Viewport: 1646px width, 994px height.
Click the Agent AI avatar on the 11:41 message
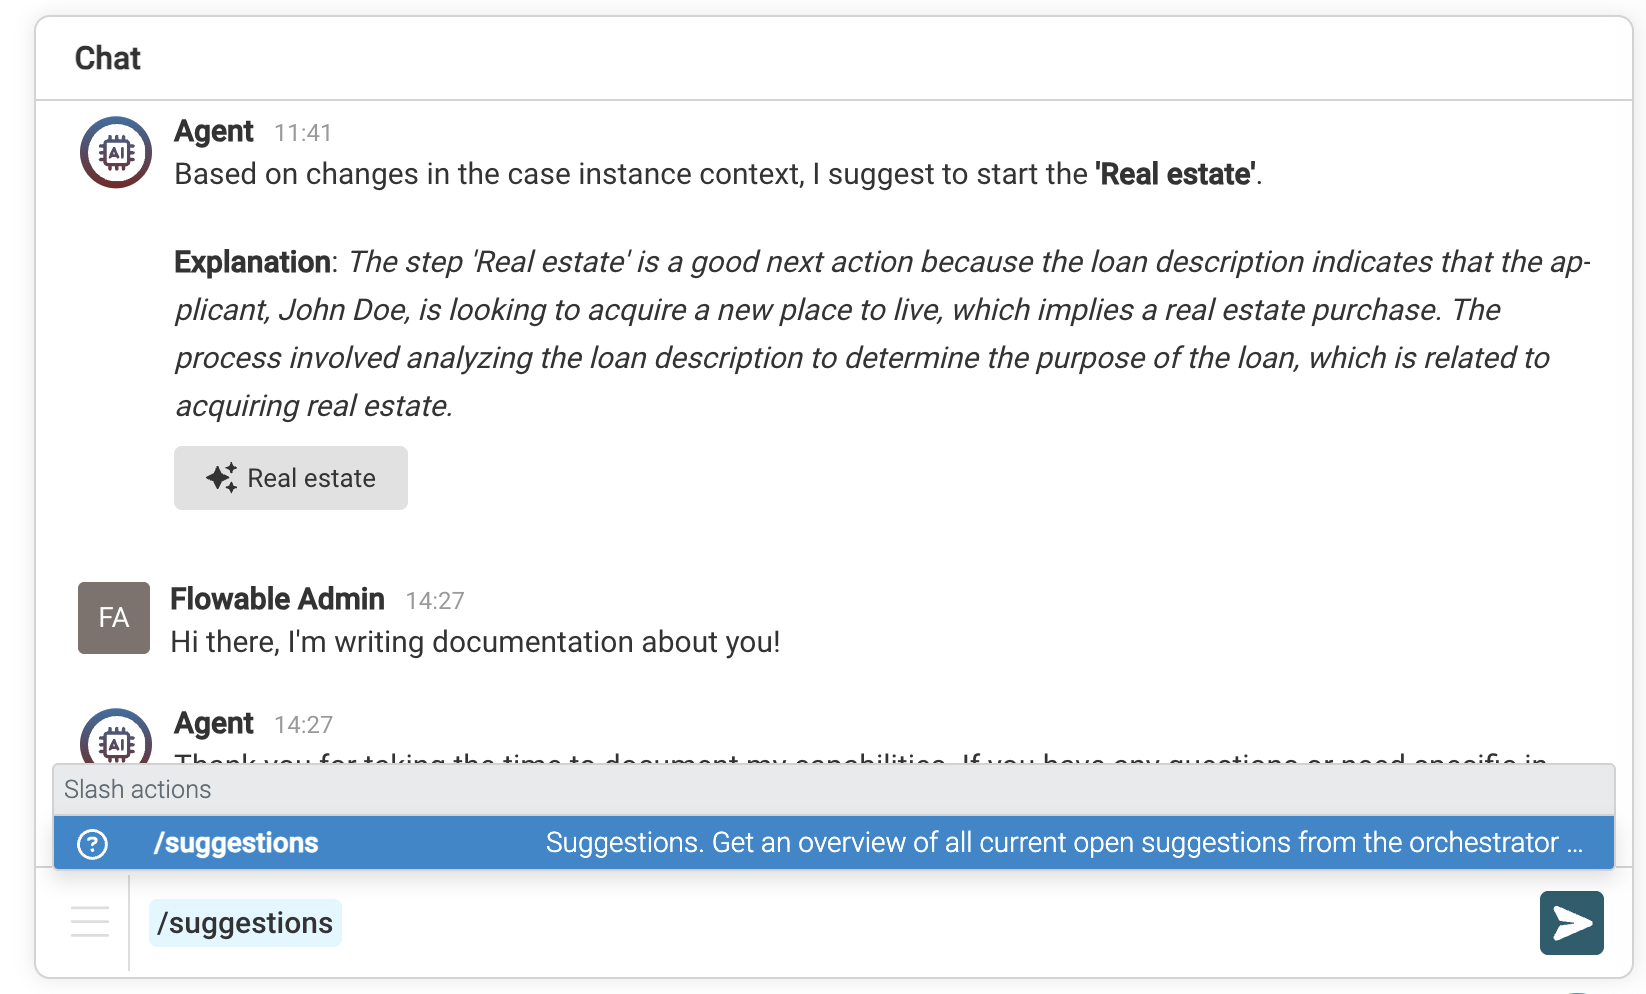pos(114,152)
